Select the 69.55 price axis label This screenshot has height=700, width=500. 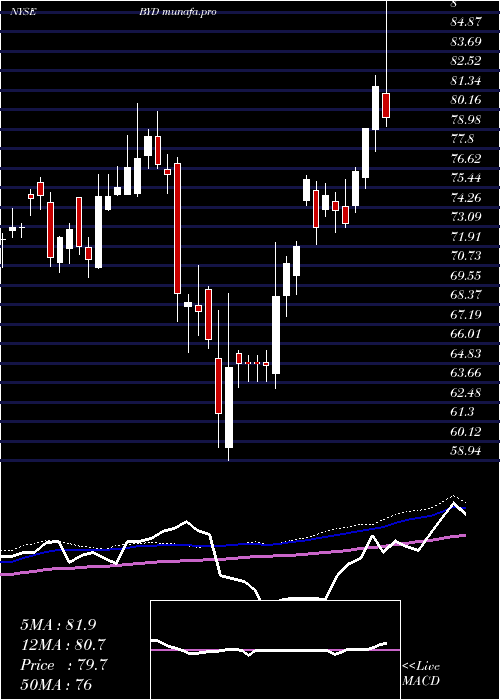[x=466, y=275]
